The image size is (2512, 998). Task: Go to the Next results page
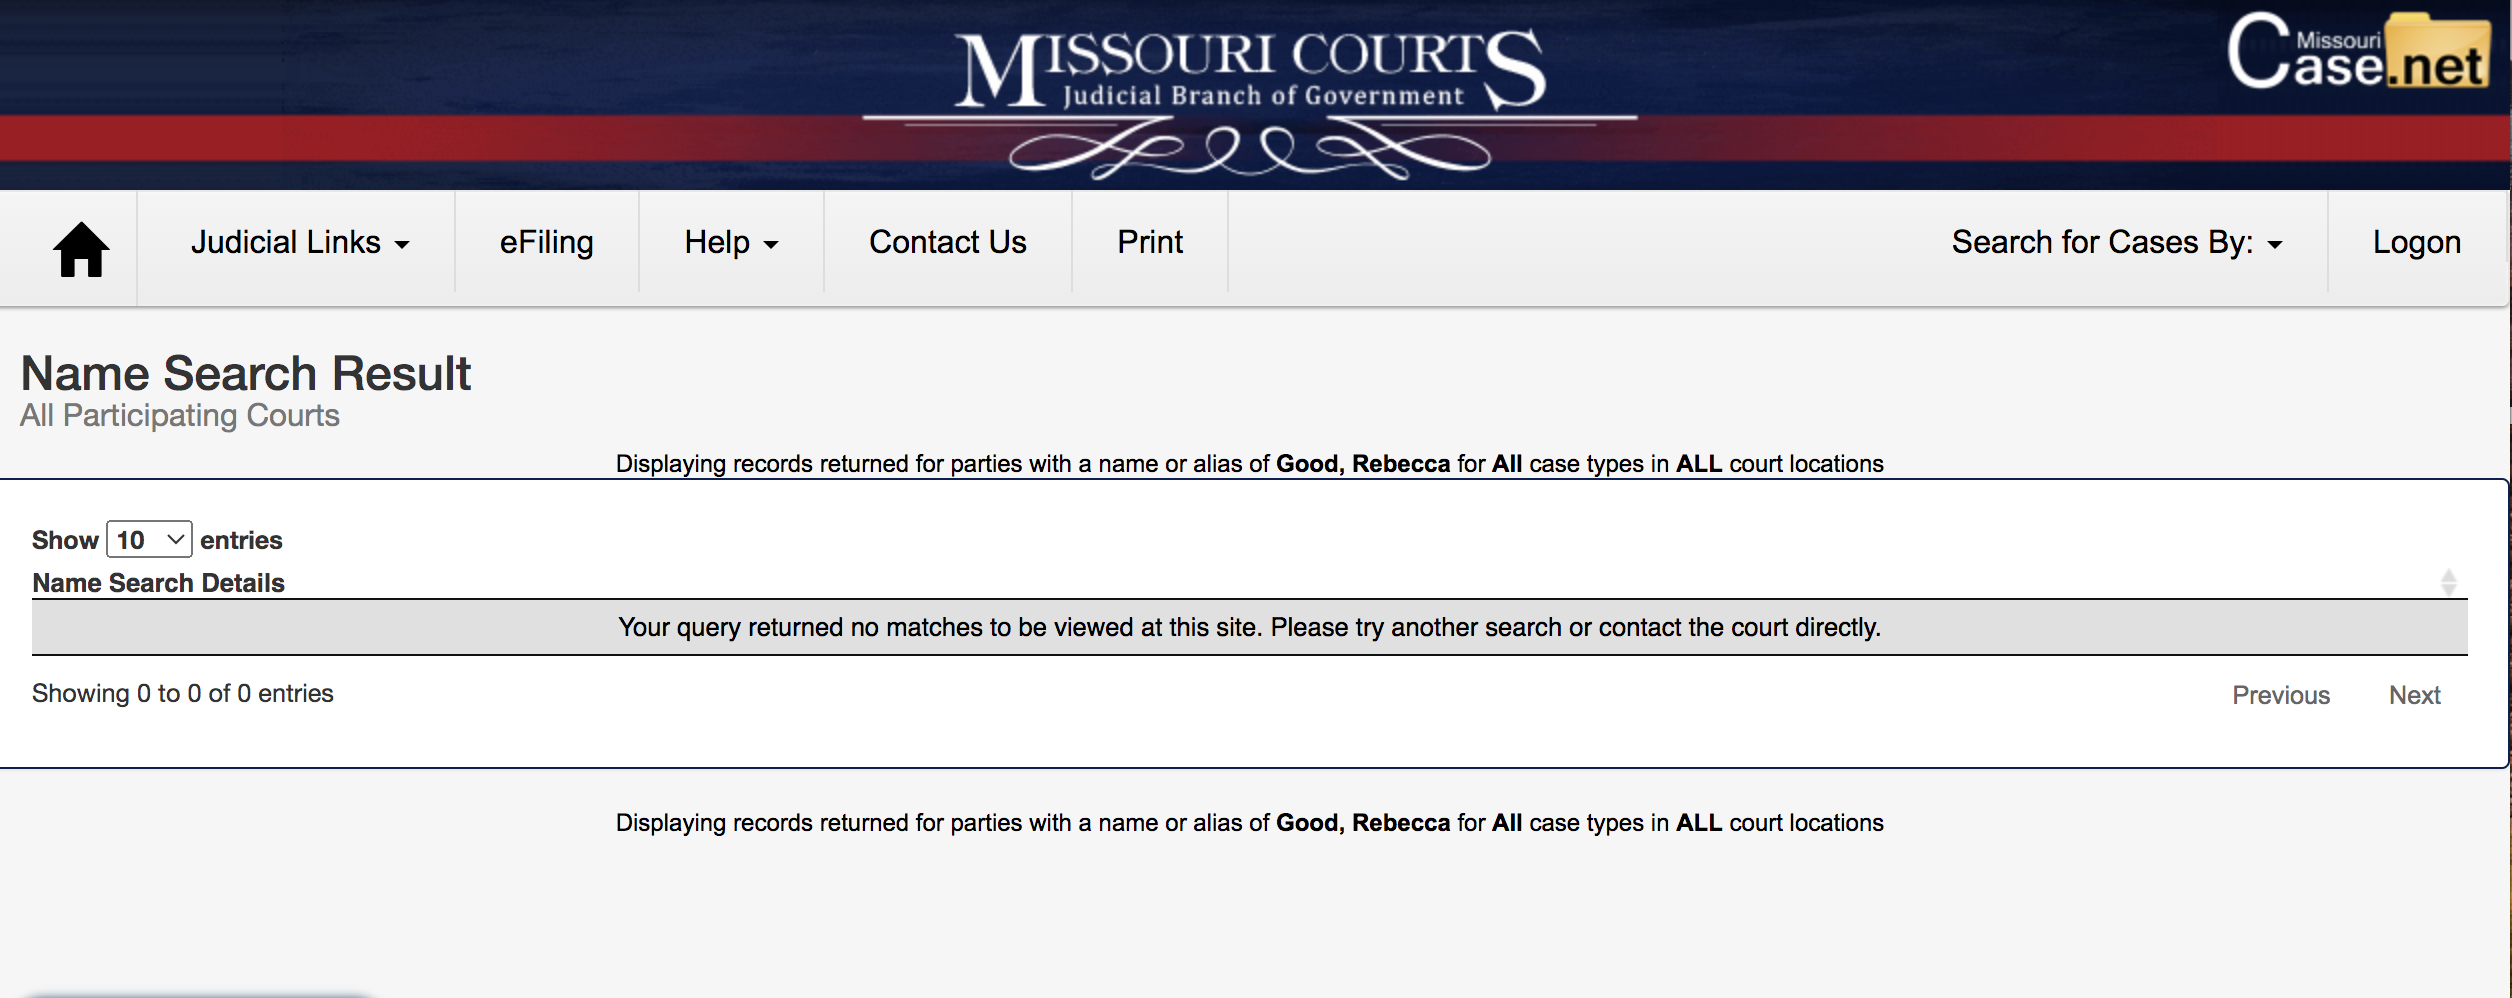[x=2414, y=695]
